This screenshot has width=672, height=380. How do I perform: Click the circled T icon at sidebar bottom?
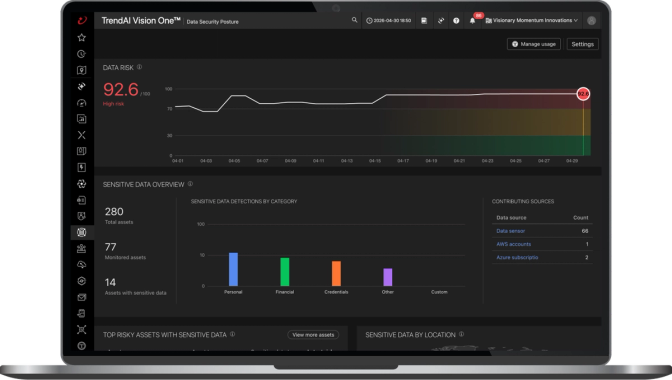(81, 346)
